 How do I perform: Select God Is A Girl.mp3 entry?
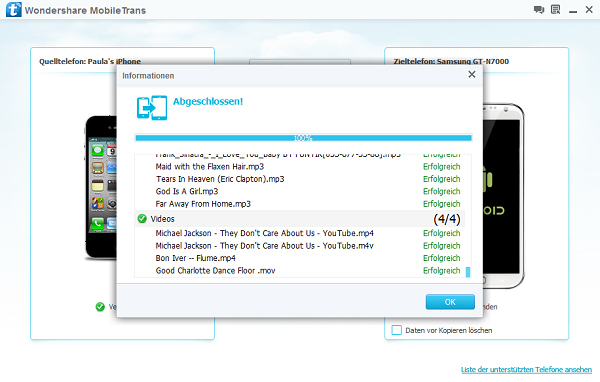[187, 191]
